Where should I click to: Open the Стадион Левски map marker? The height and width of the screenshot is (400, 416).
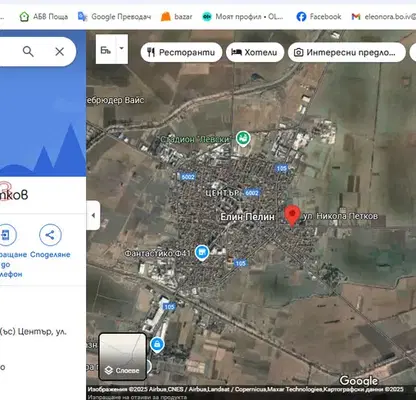(x=243, y=139)
